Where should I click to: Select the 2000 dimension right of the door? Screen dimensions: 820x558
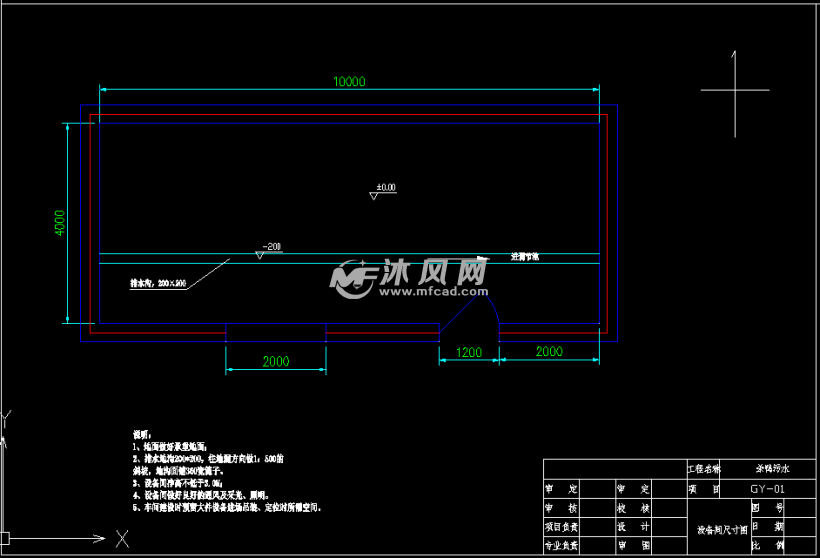[549, 351]
